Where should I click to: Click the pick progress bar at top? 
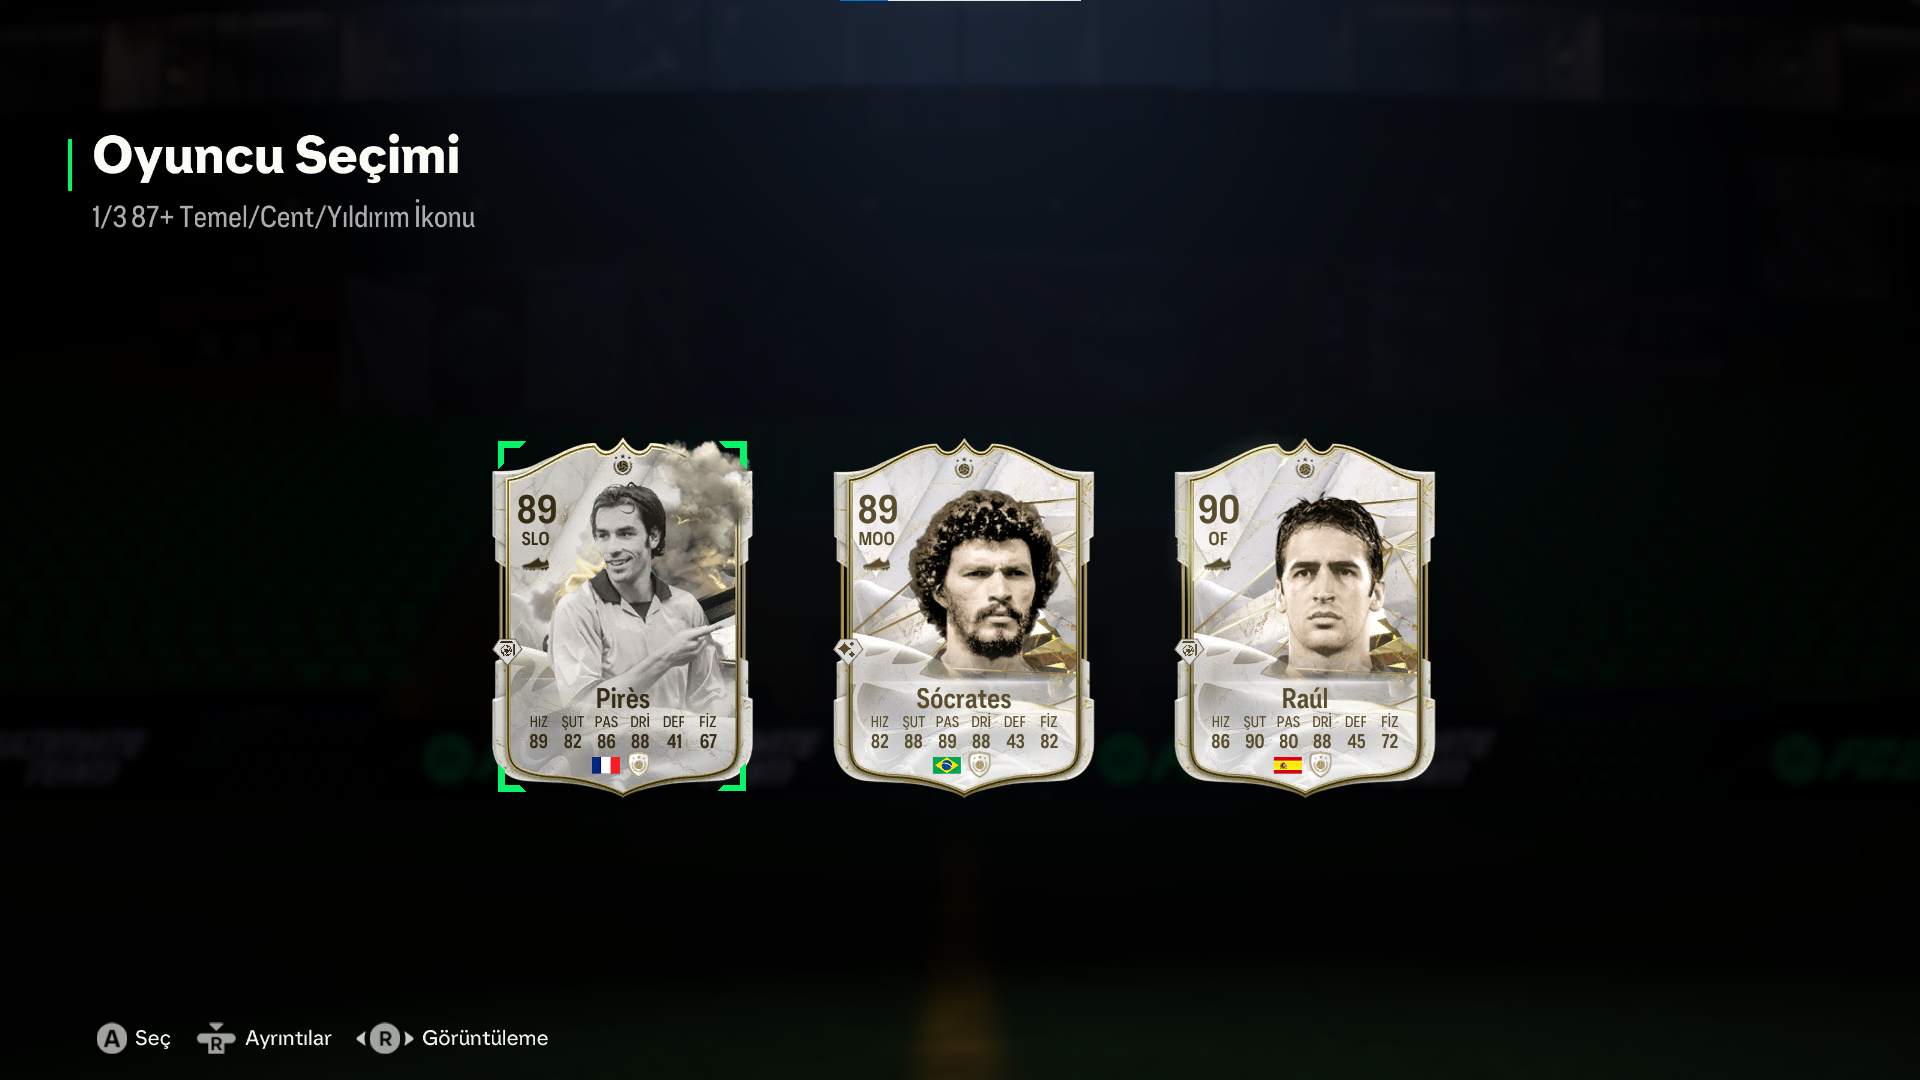point(960,1)
